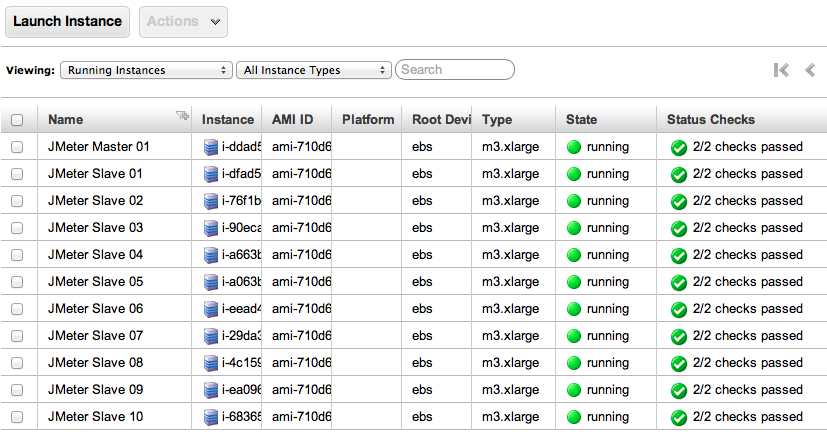Sort by the Name column header
827x440 pixels.
tap(114, 119)
